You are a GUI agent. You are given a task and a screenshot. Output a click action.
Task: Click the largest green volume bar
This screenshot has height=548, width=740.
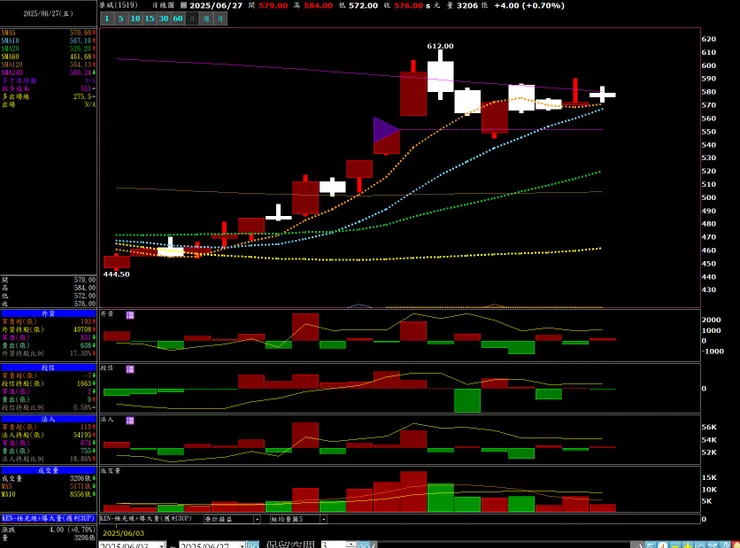441,498
